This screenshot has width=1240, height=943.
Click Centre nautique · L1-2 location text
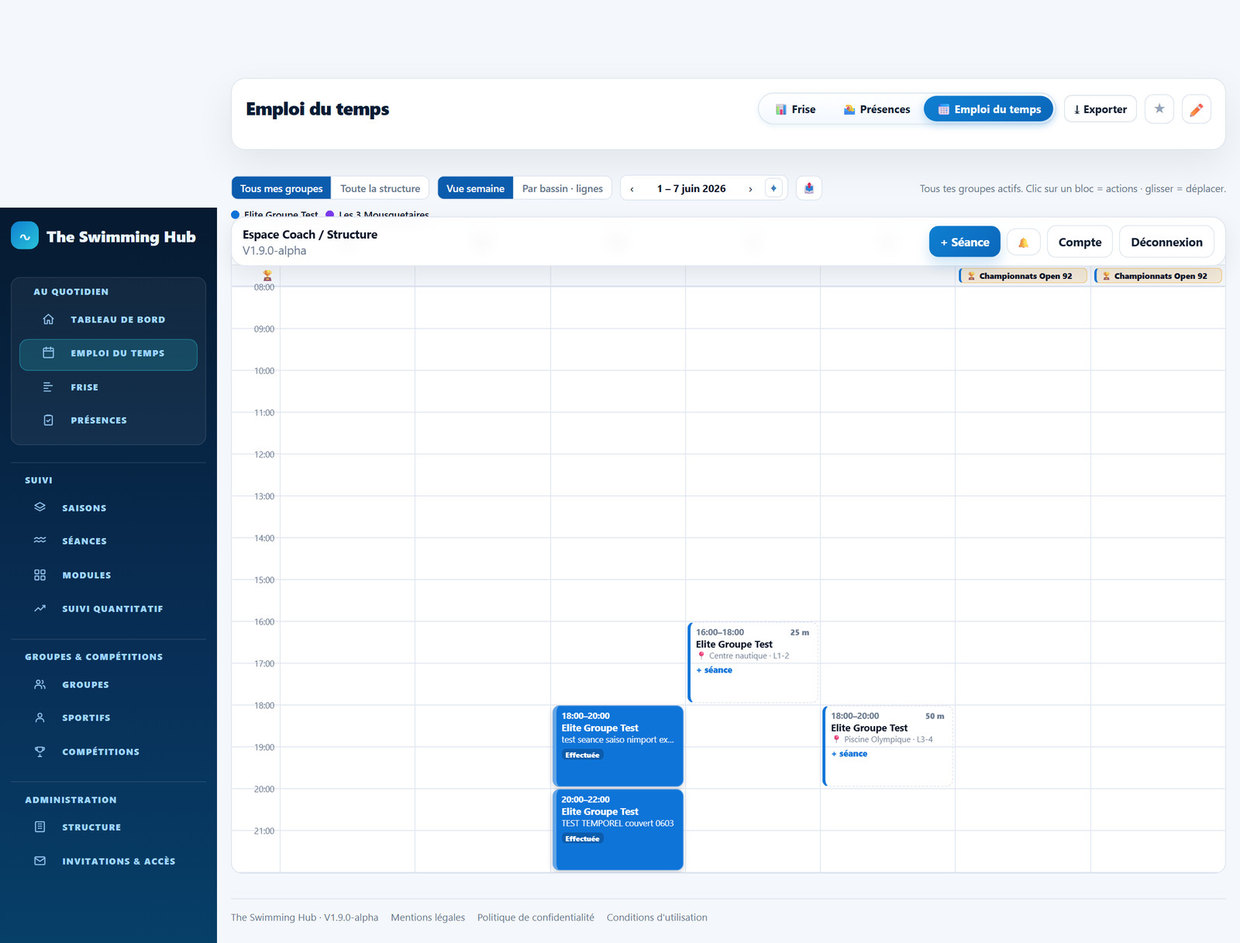(749, 656)
